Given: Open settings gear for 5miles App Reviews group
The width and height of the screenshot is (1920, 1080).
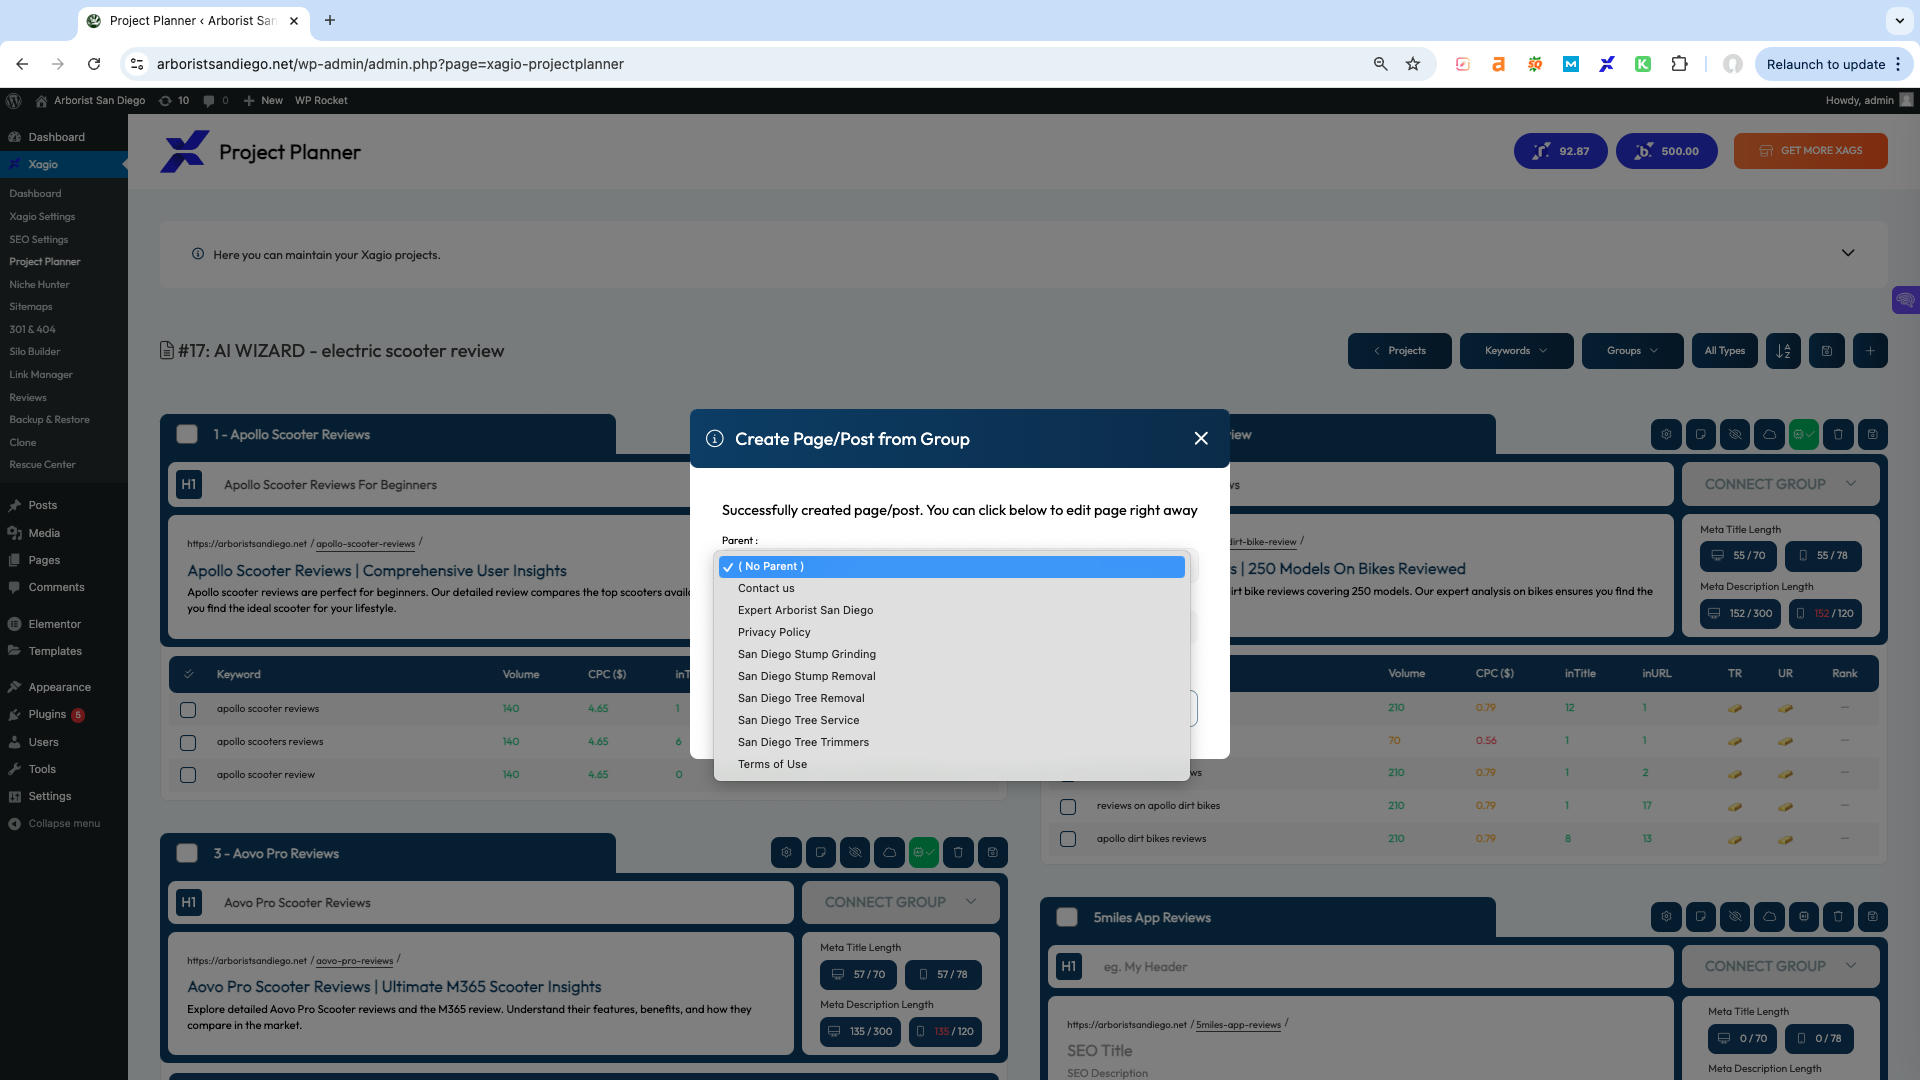Looking at the screenshot, I should point(1666,916).
